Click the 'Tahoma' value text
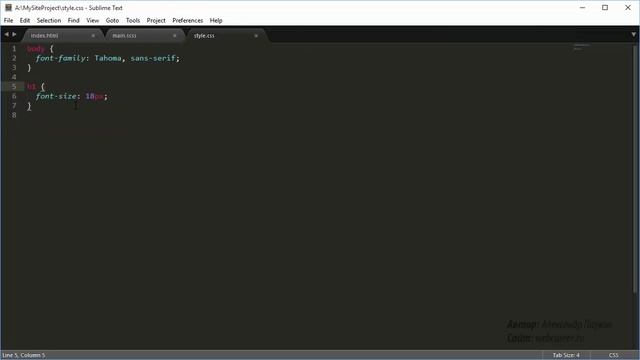This screenshot has width=640, height=360. click(x=108, y=58)
